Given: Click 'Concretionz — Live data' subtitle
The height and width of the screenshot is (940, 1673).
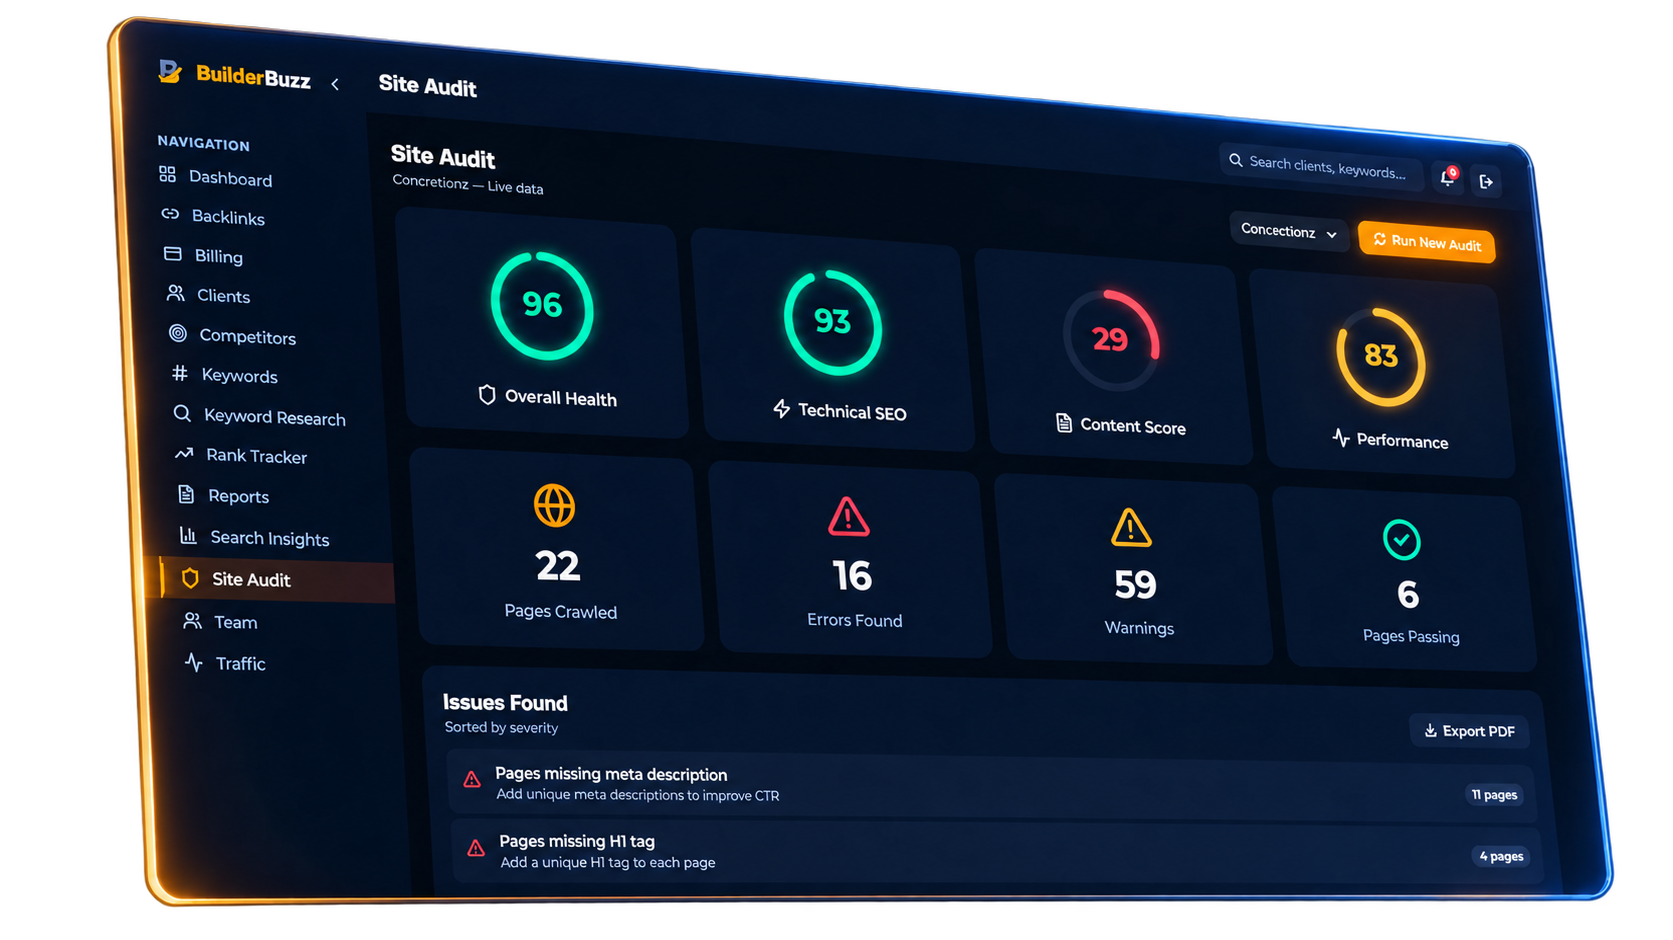Looking at the screenshot, I should [x=468, y=184].
